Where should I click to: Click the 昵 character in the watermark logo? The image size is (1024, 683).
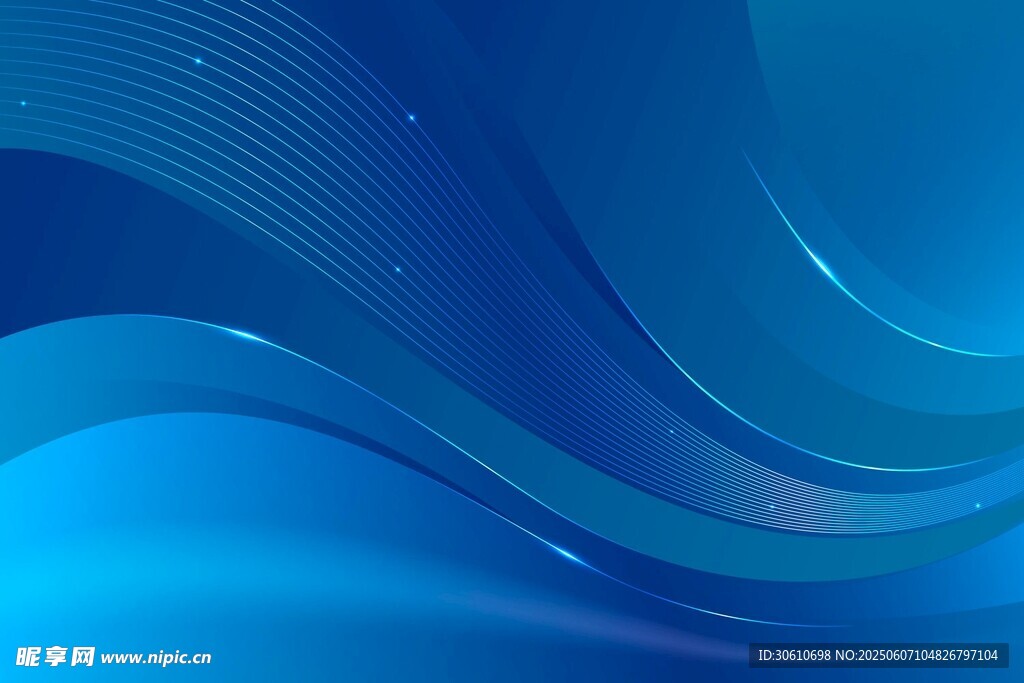(x=29, y=657)
